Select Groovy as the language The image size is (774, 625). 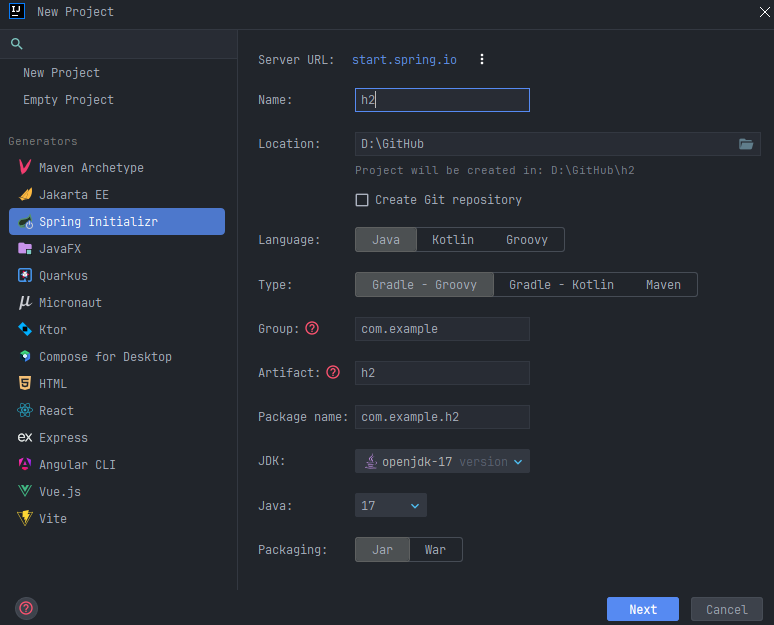coord(526,240)
